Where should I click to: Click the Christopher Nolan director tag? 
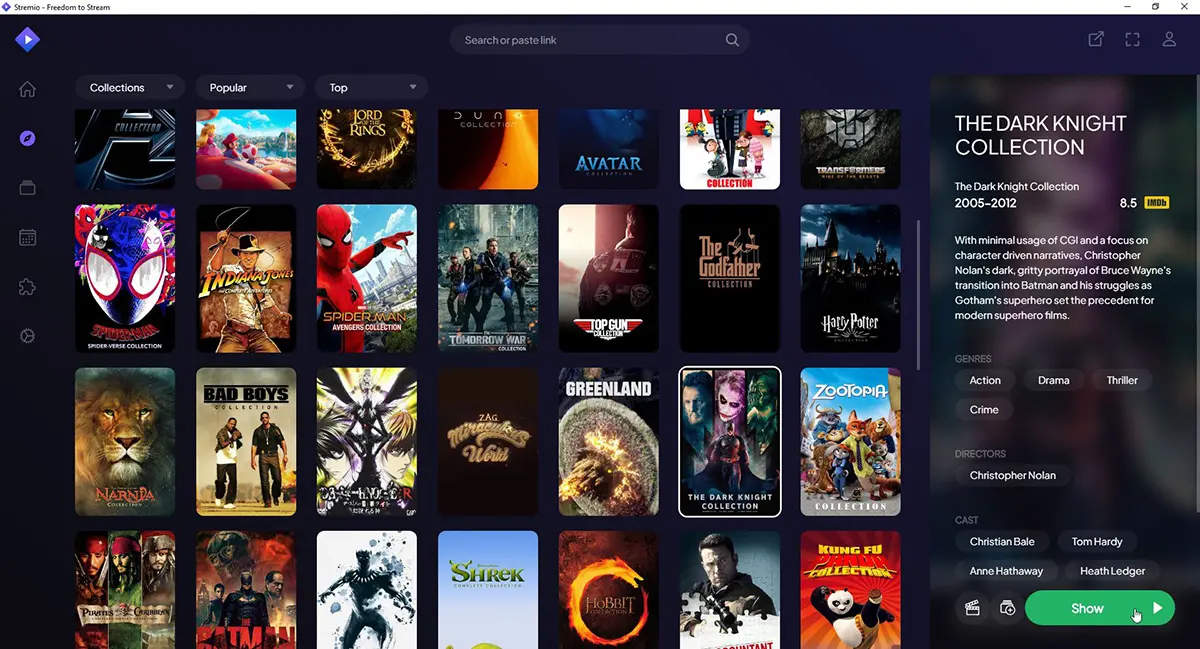[1012, 475]
